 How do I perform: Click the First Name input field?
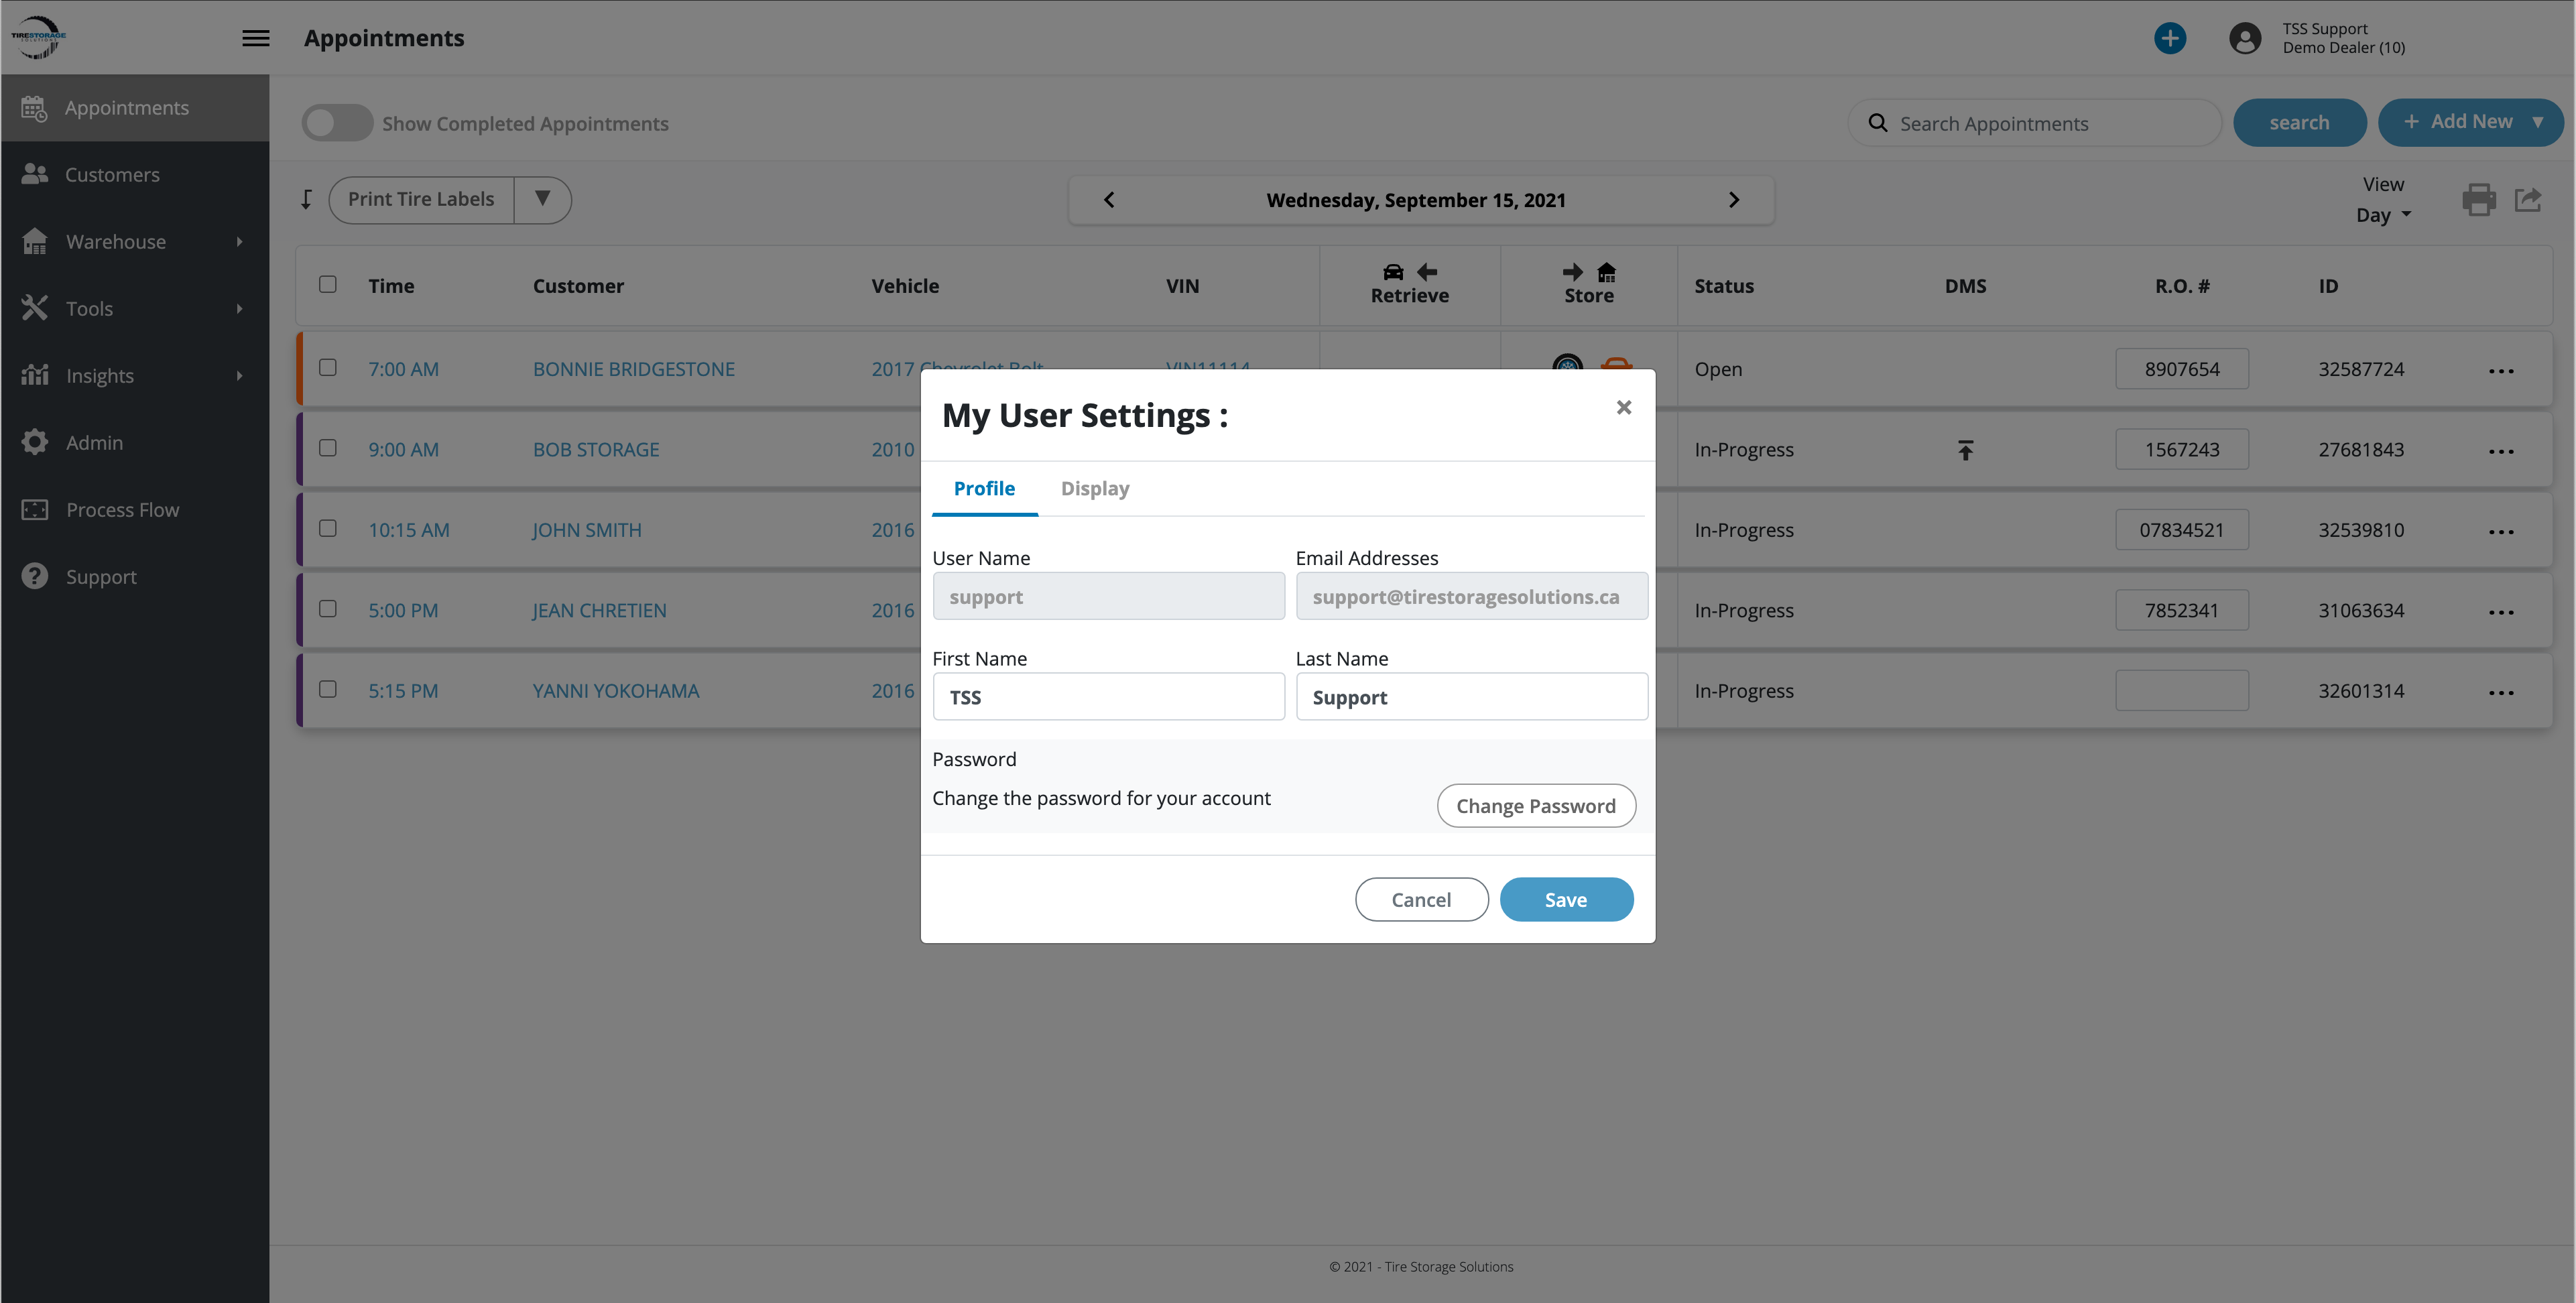(x=1108, y=697)
